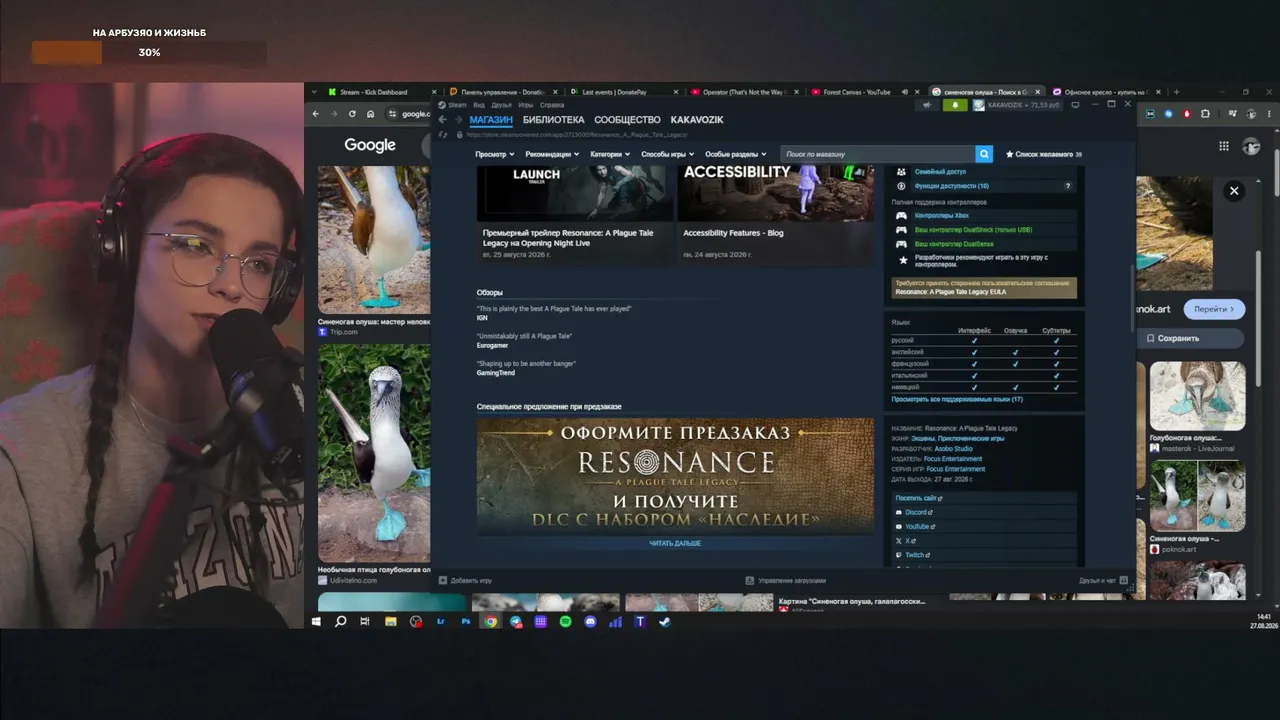
Task: Open the Вид menu in Steam
Action: point(479,105)
